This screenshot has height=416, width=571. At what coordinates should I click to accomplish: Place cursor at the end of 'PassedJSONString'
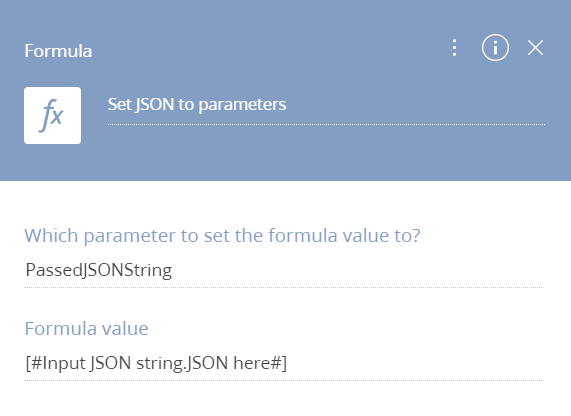(x=172, y=270)
